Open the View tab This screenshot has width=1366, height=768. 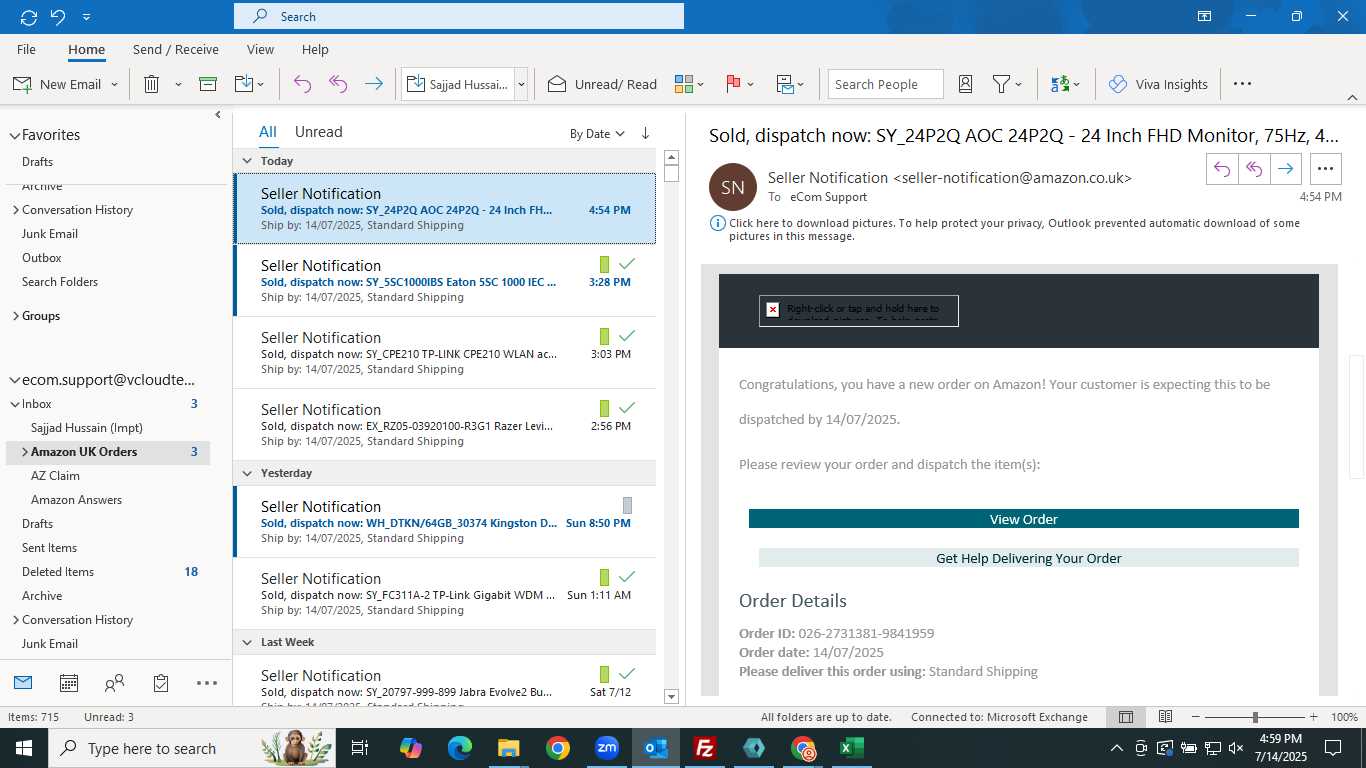tap(260, 49)
